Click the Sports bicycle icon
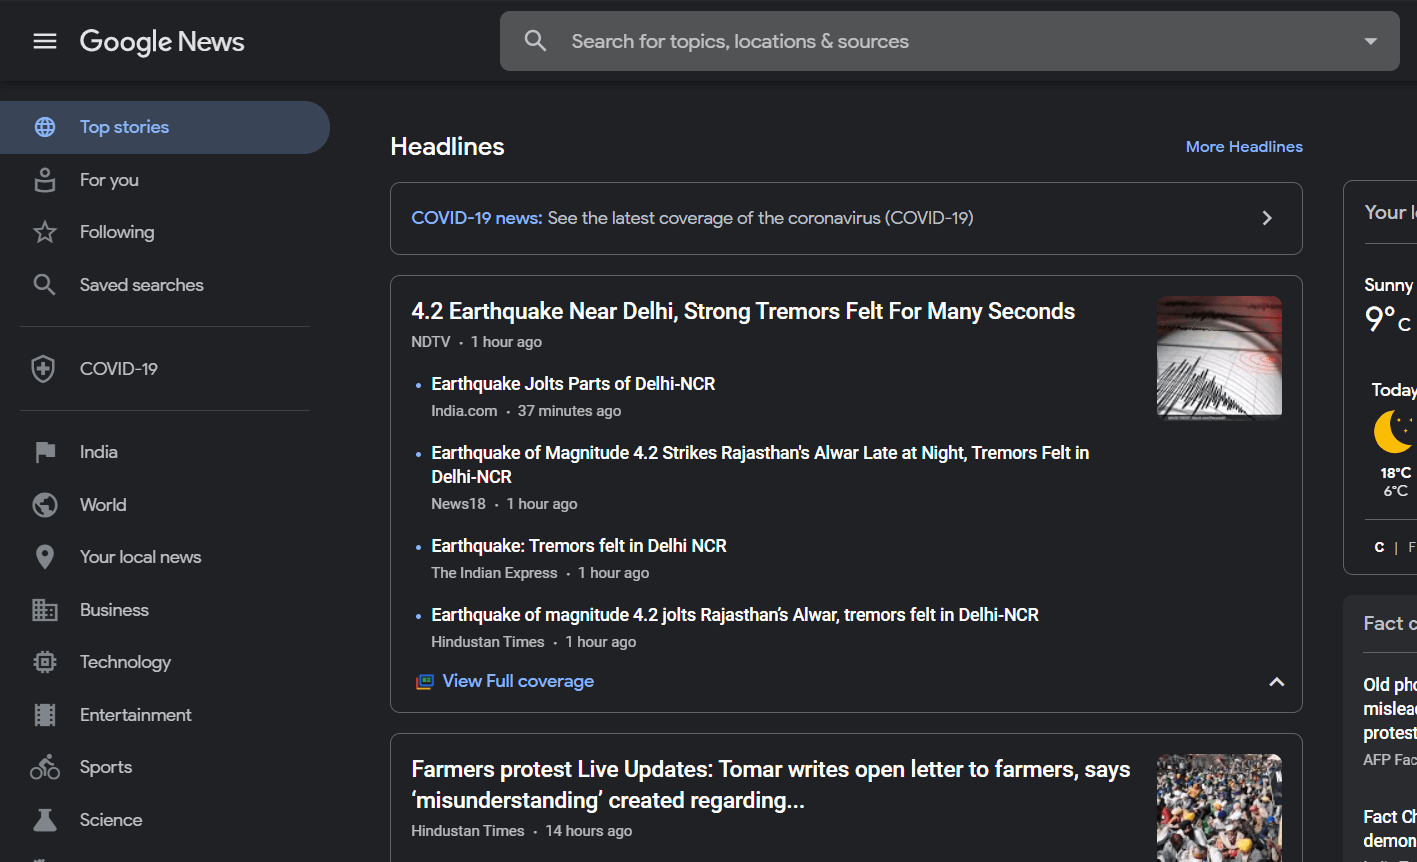 [44, 767]
